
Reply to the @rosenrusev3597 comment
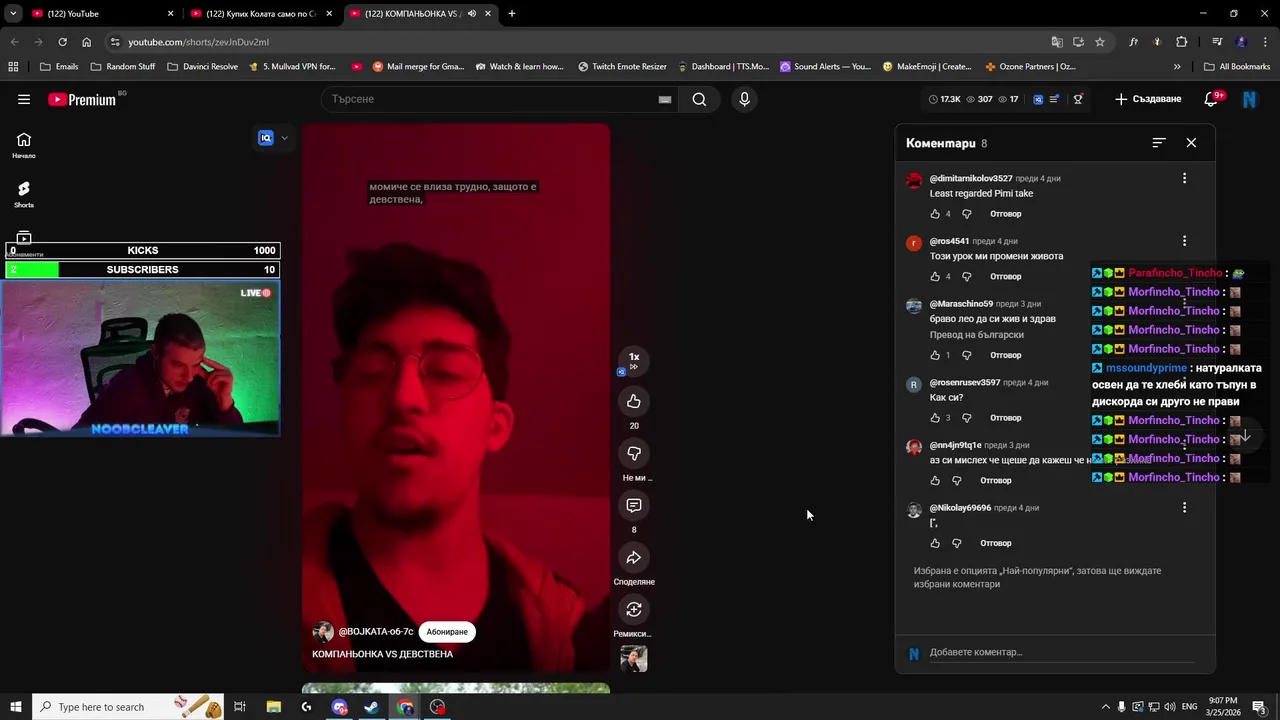[x=1005, y=418]
